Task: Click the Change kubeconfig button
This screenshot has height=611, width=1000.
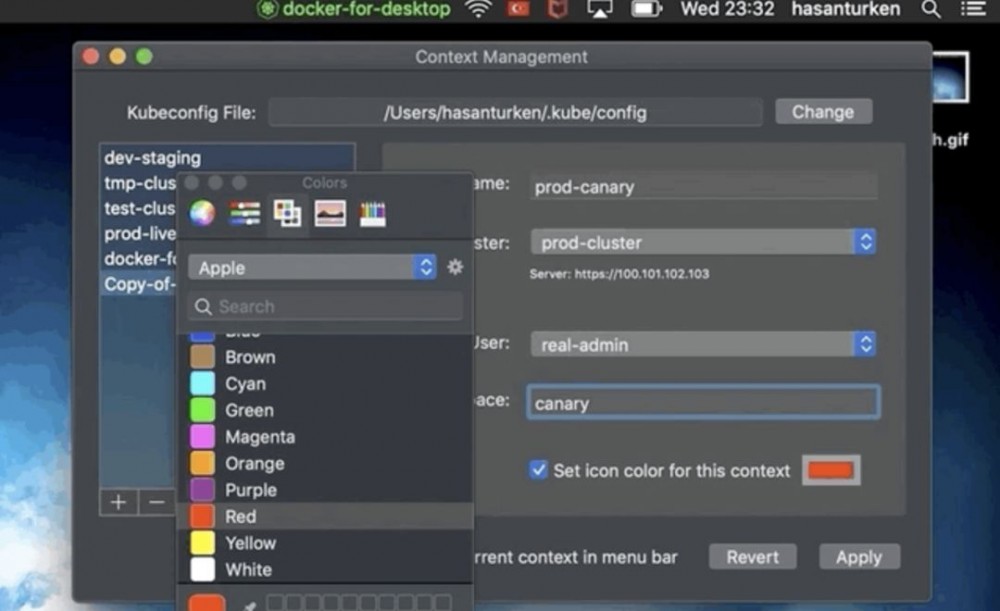Action: click(823, 112)
